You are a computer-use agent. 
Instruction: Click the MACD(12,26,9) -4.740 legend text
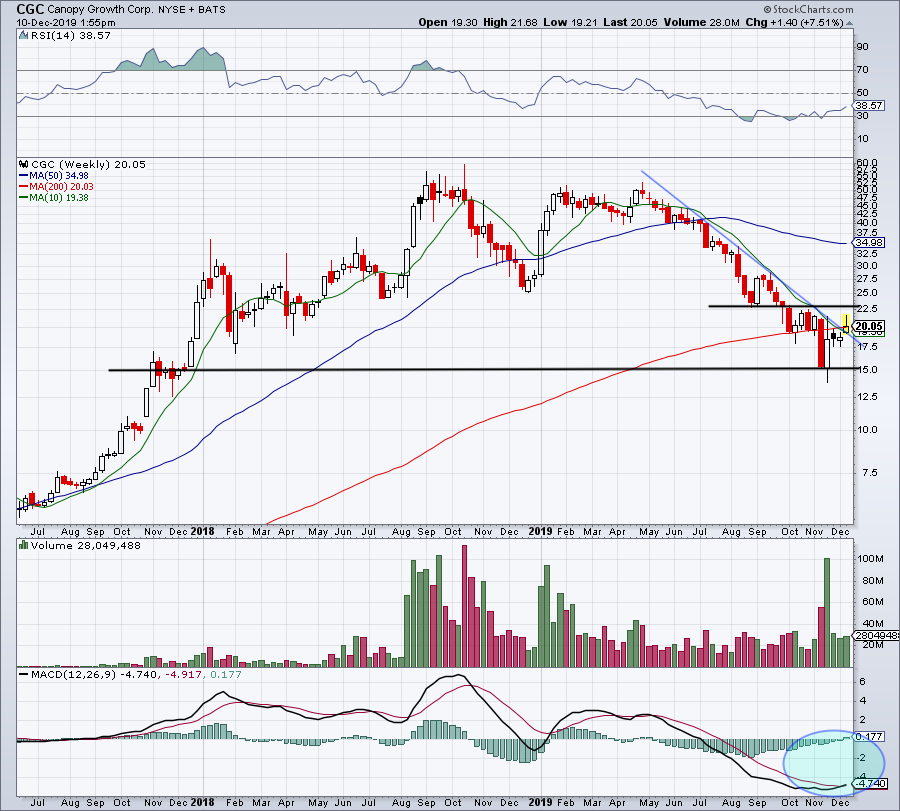(94, 674)
